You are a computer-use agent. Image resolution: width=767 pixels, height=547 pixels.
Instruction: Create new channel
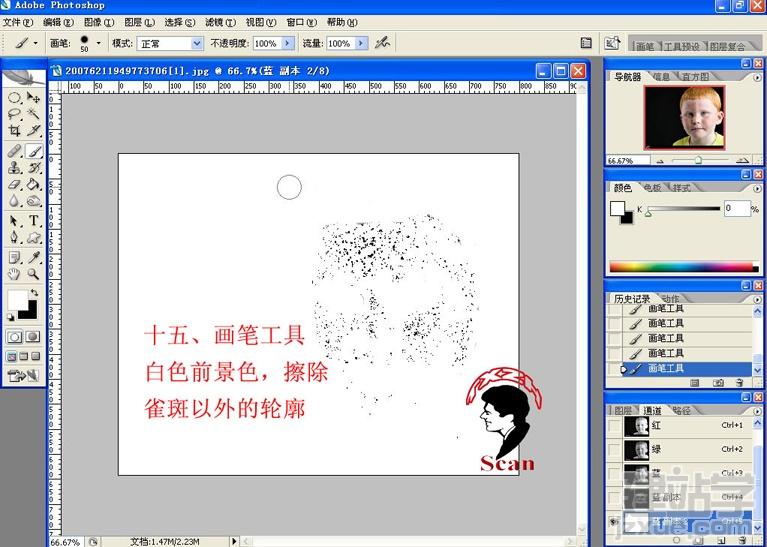tap(721, 541)
